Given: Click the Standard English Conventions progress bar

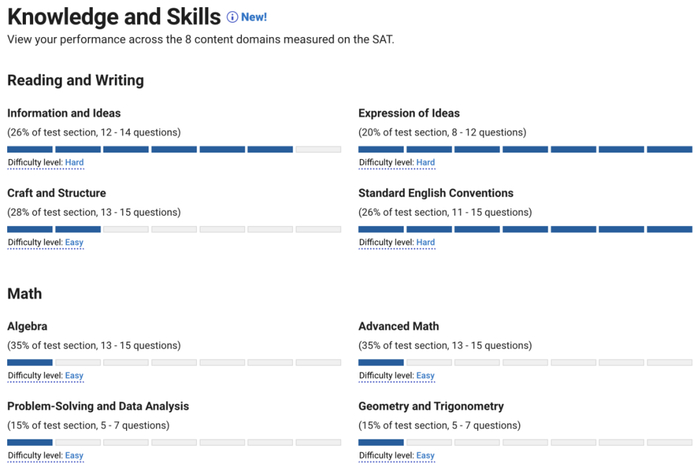Looking at the screenshot, I should (x=525, y=229).
